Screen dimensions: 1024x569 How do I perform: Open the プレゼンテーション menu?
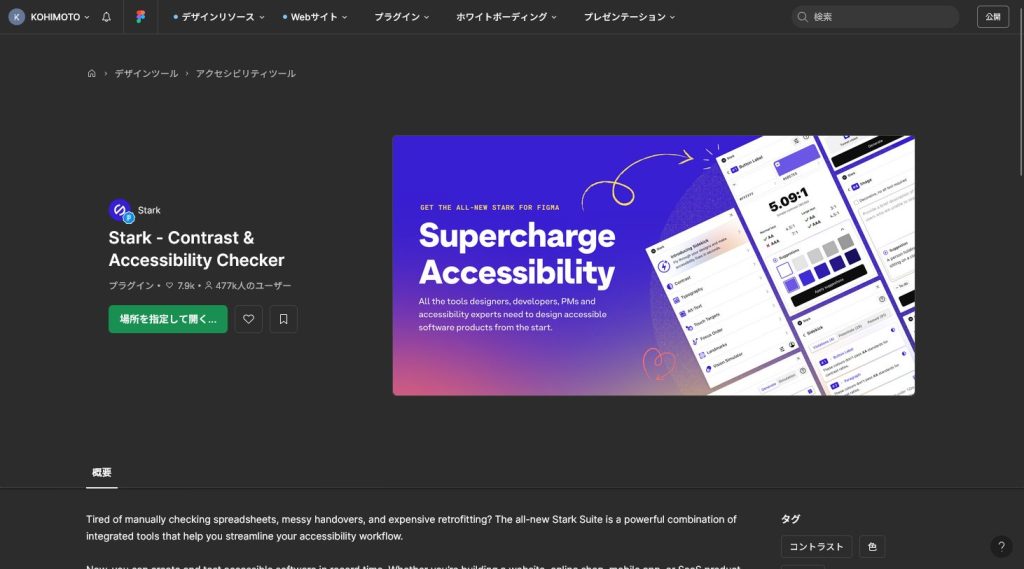tap(629, 17)
